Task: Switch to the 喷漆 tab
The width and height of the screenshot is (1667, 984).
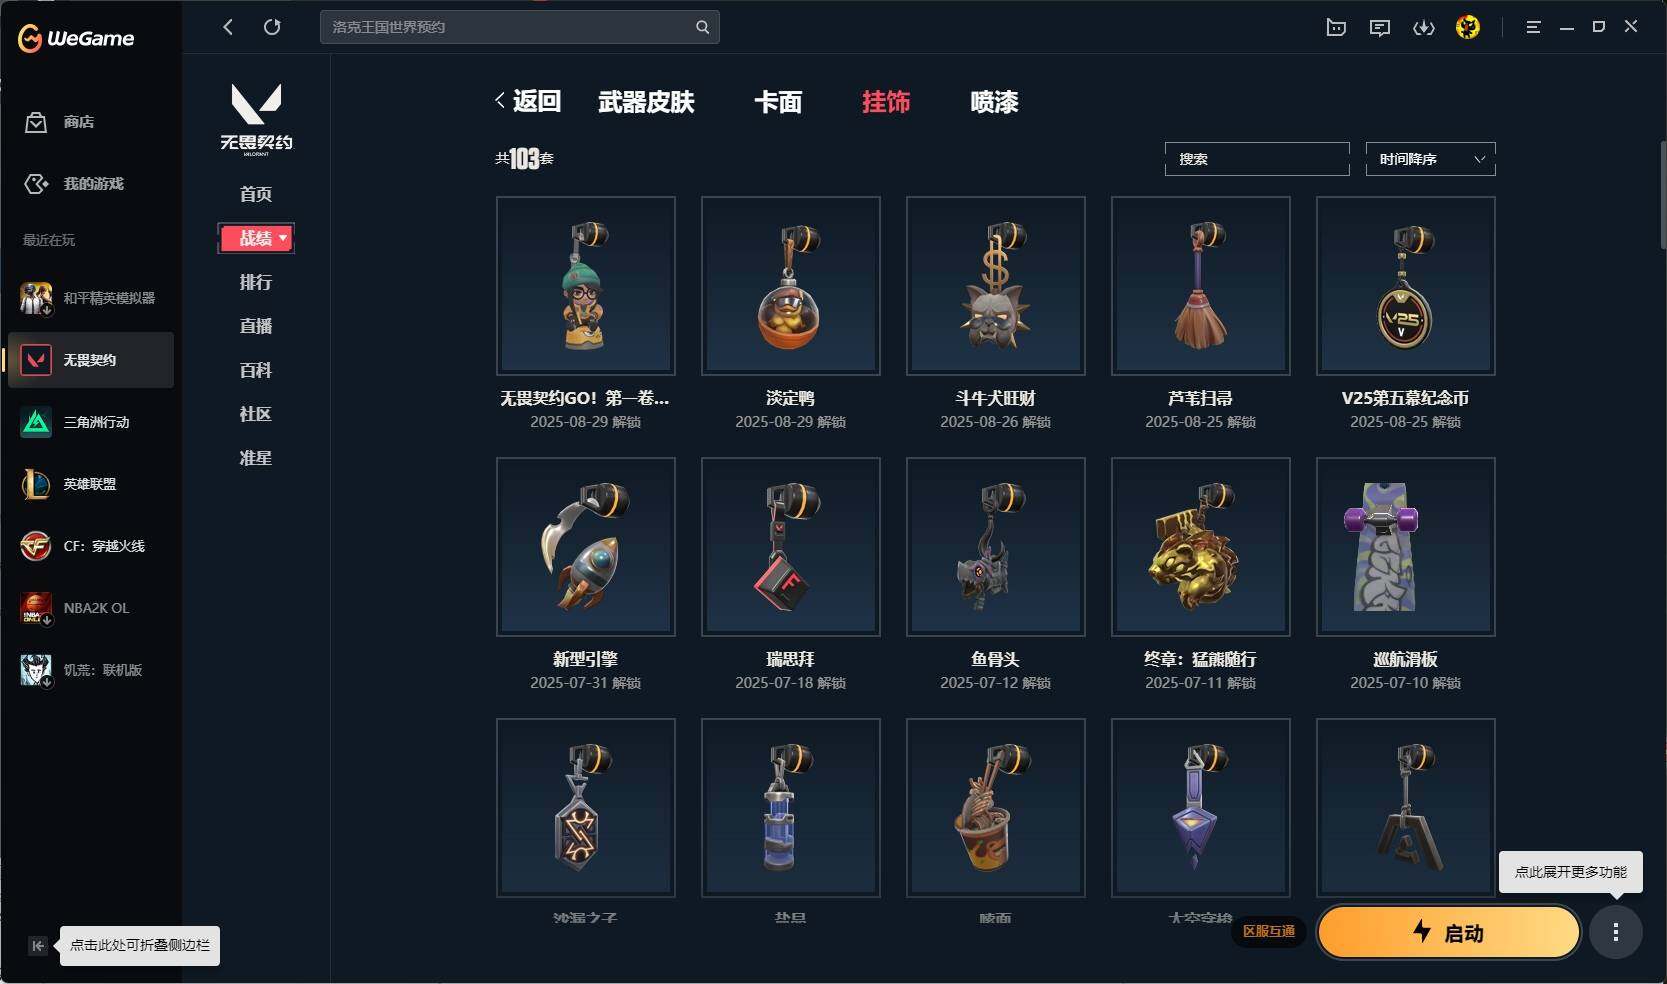Action: (x=994, y=102)
